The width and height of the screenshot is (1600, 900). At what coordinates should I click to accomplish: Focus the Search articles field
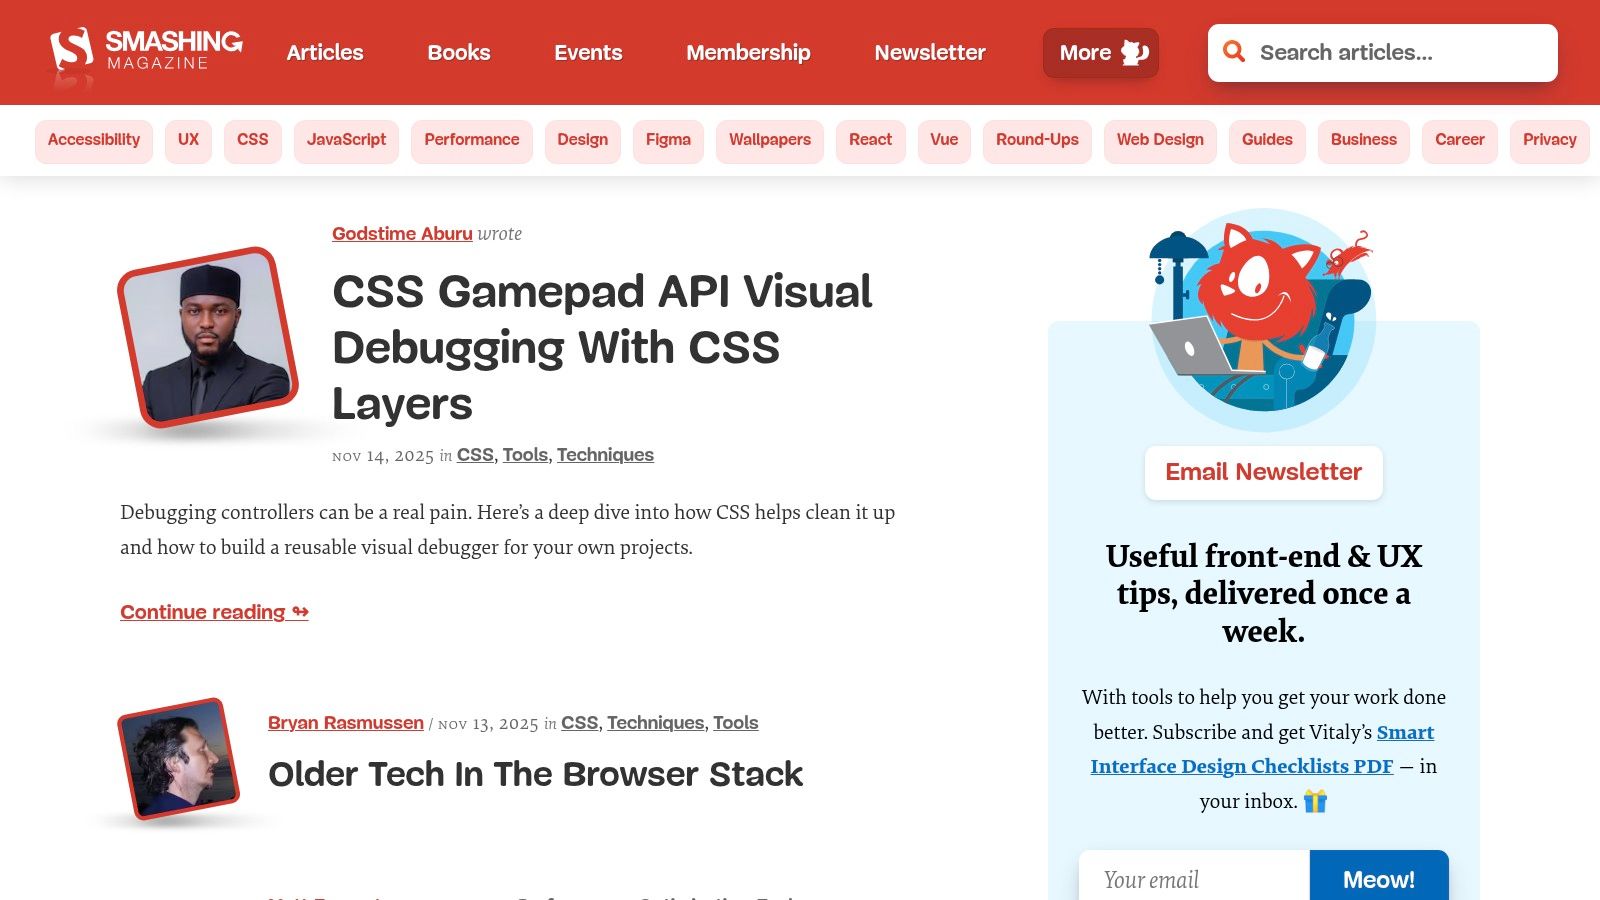pyautogui.click(x=1383, y=53)
